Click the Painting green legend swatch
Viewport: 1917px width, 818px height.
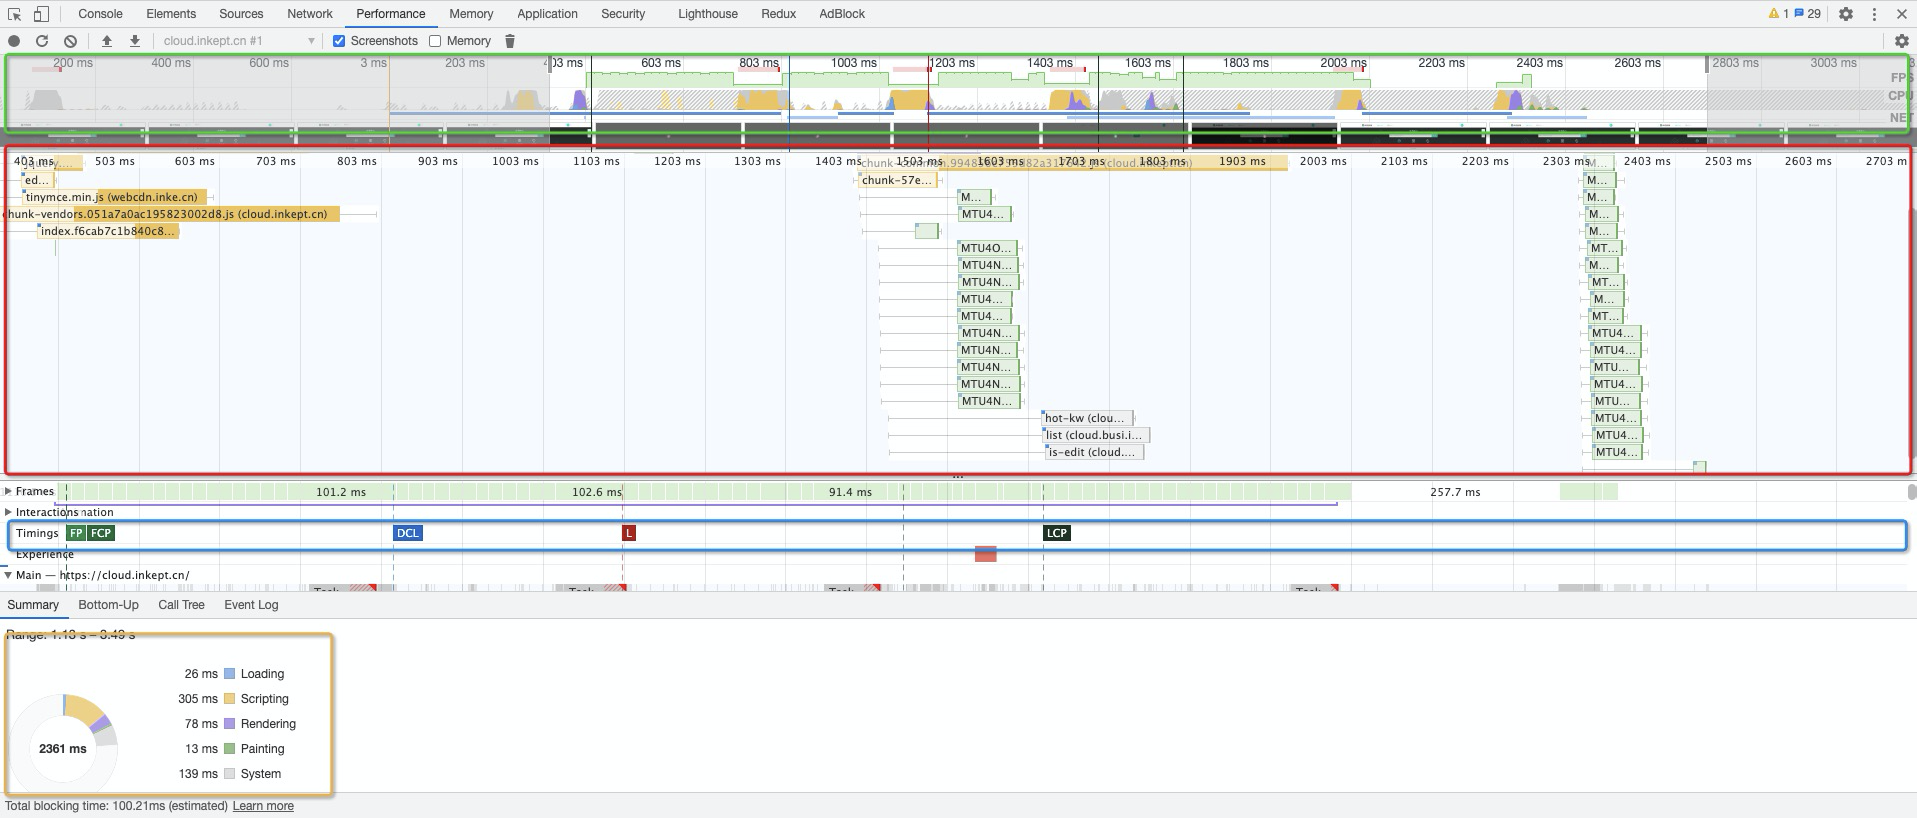[230, 749]
